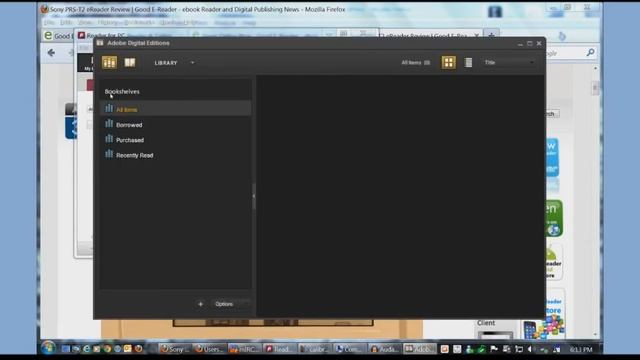Click the system tray volume speaker icon

click(x=530, y=349)
